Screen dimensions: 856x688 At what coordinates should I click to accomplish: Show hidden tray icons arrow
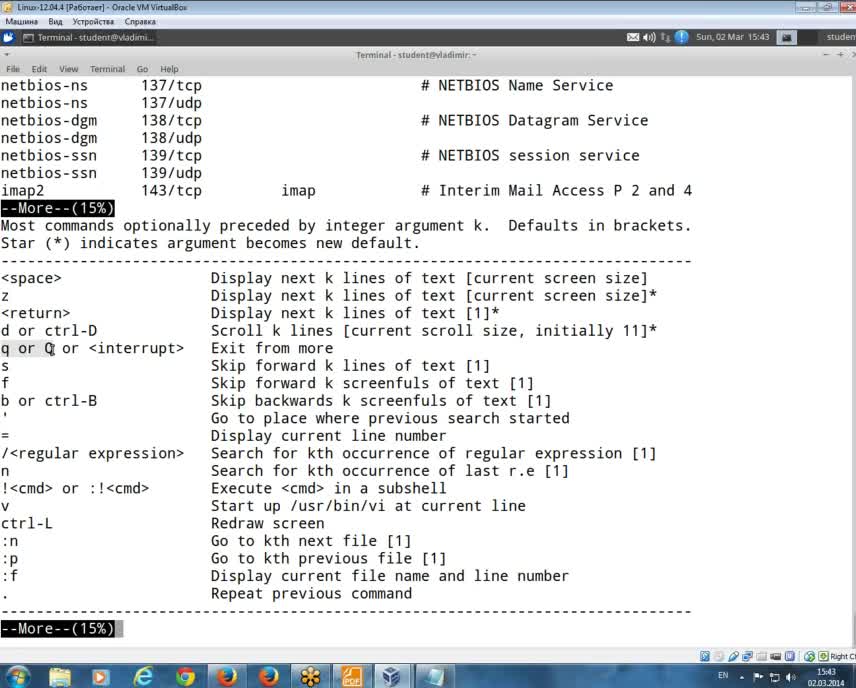[741, 677]
